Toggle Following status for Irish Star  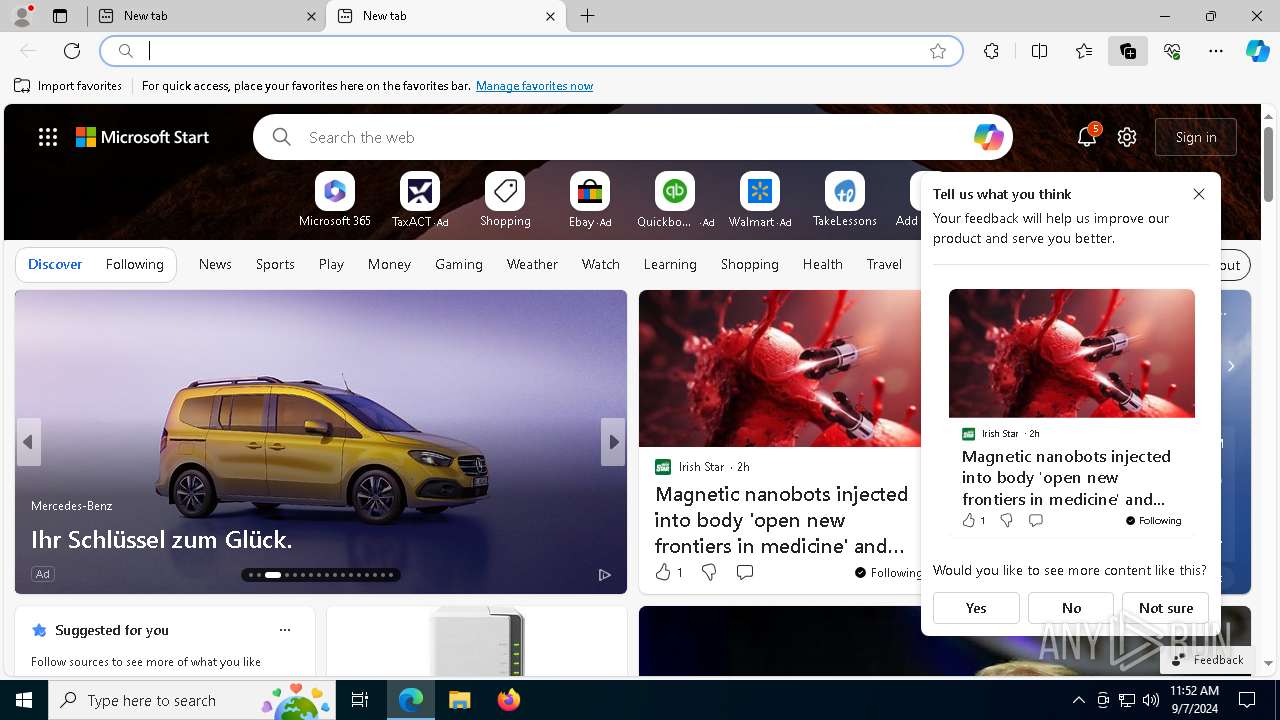888,572
